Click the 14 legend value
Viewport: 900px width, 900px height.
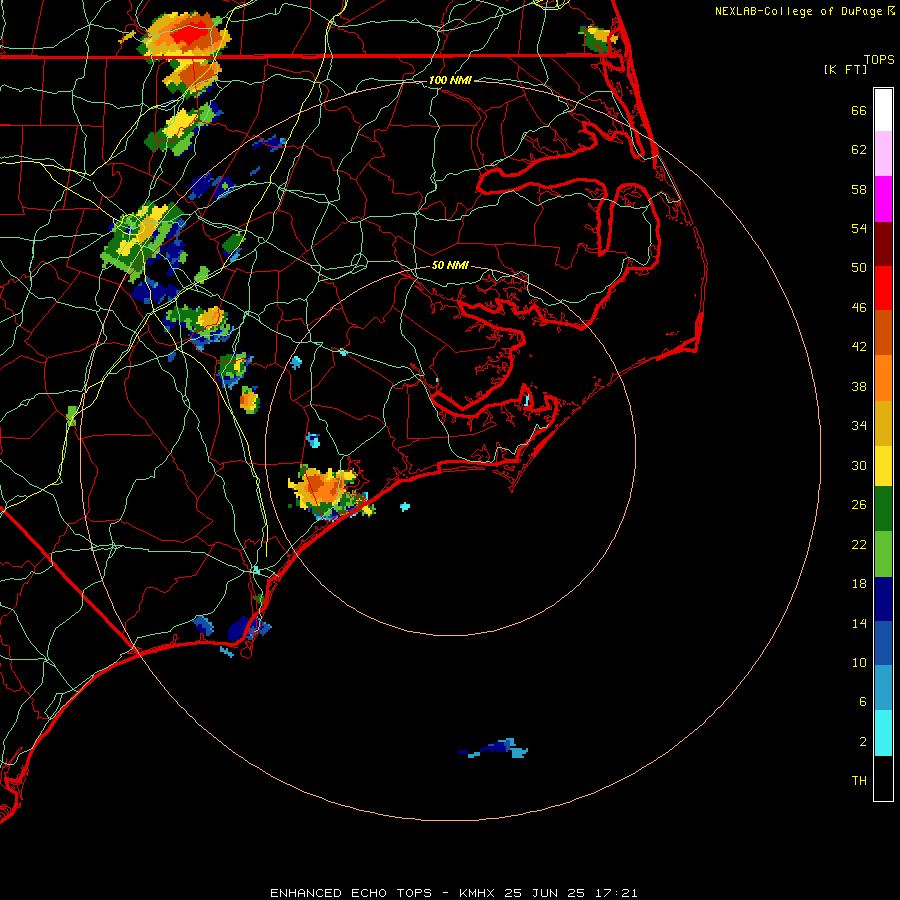[859, 623]
